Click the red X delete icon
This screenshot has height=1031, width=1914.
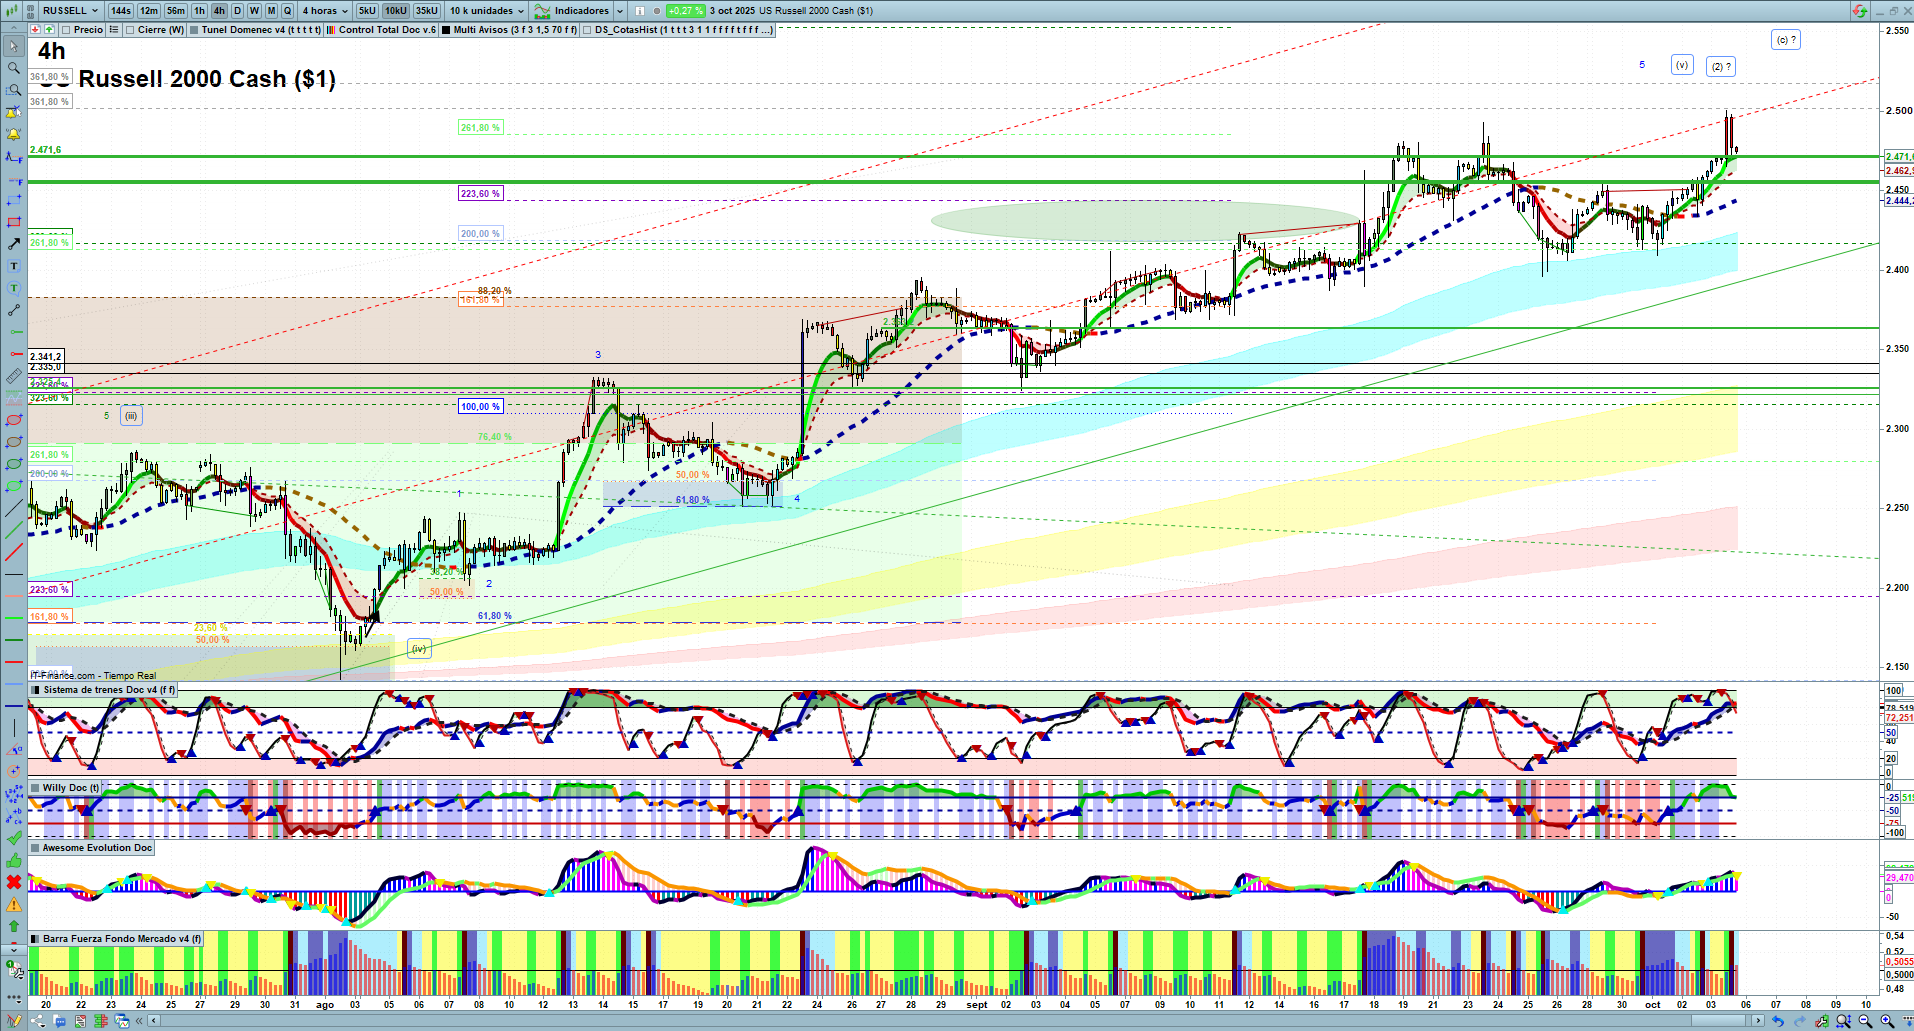pyautogui.click(x=14, y=882)
